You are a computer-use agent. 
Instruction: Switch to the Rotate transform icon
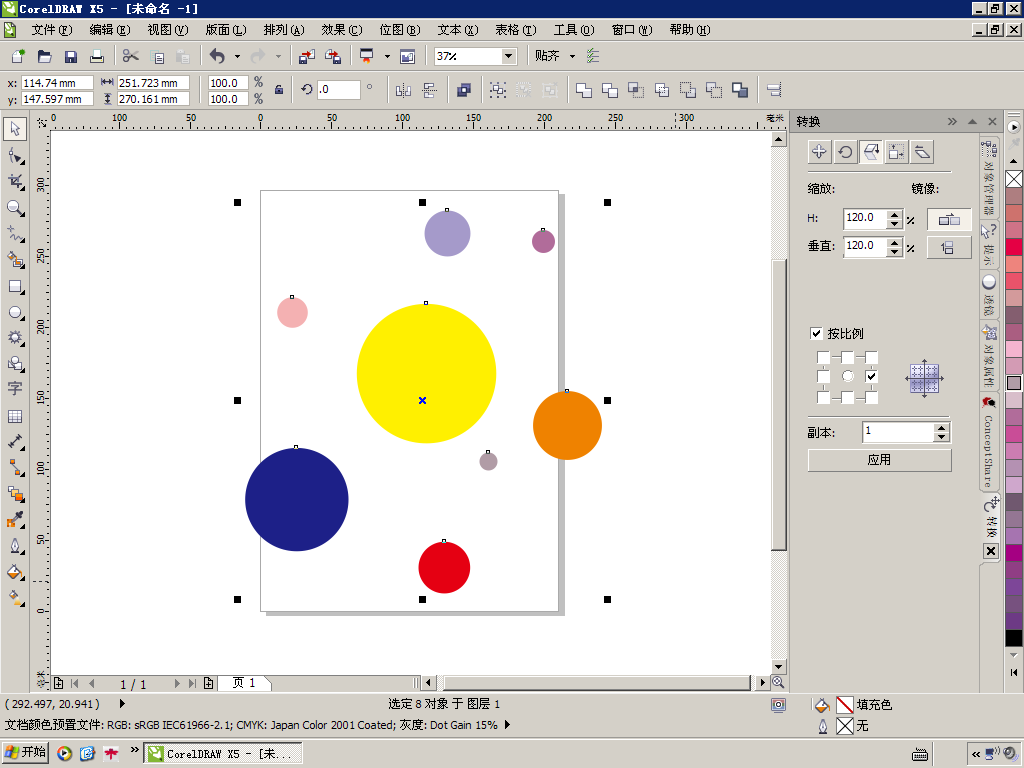click(x=845, y=152)
